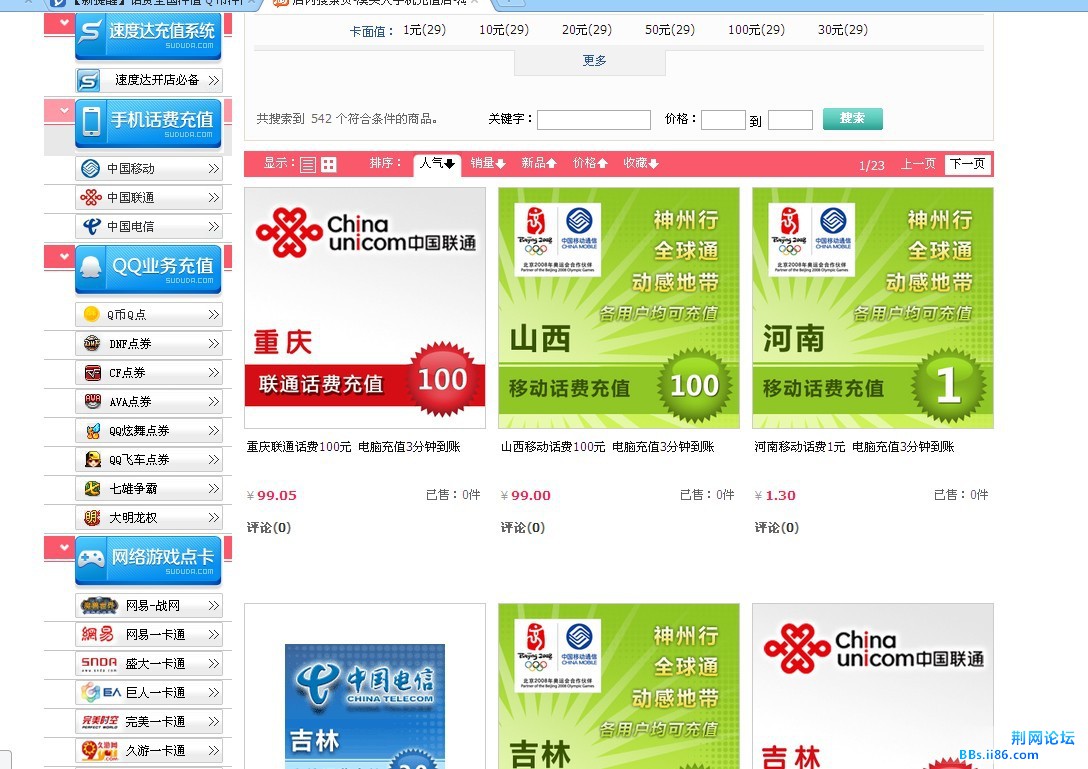Screen dimensions: 1088x769
Task: Focus the minimum 价格 field
Action: (723, 120)
